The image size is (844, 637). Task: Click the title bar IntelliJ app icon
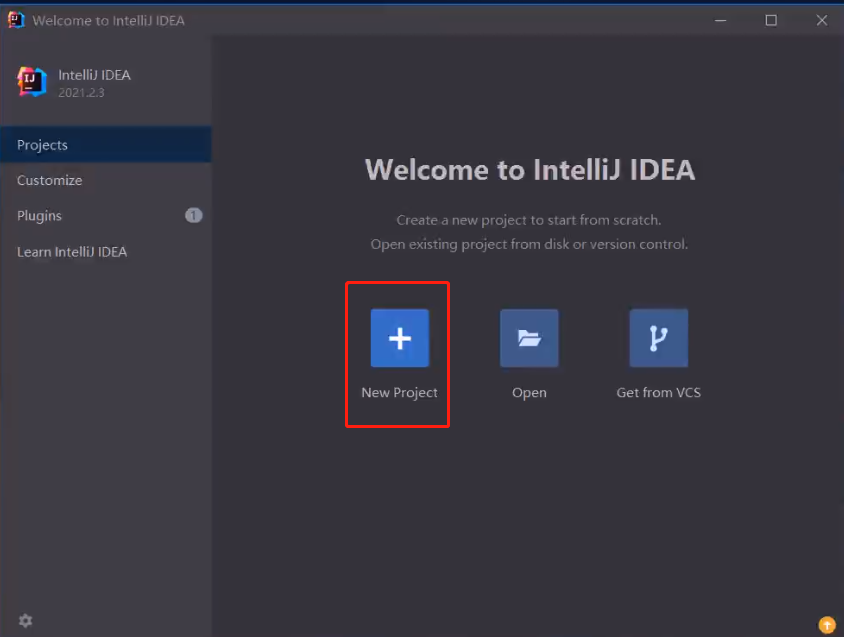coord(16,20)
